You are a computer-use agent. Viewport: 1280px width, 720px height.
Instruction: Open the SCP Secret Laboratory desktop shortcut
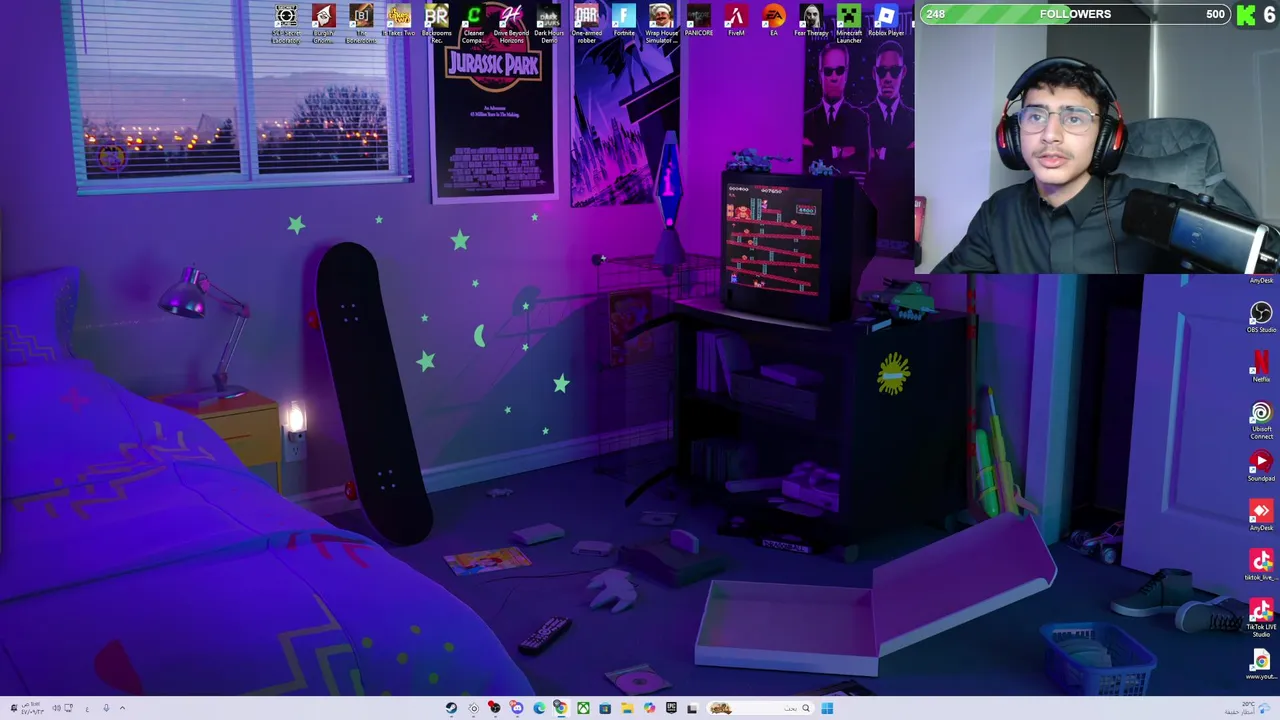click(286, 24)
